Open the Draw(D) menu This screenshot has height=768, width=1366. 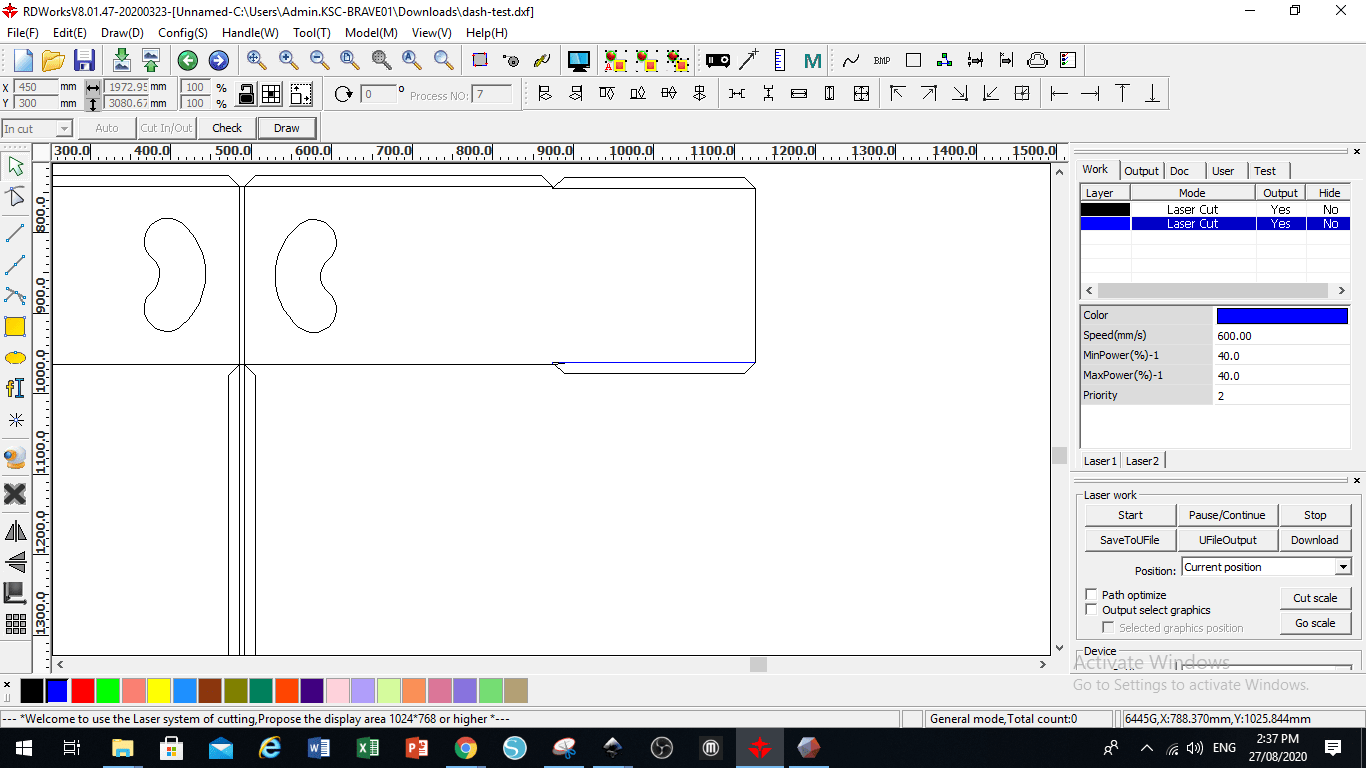point(122,33)
